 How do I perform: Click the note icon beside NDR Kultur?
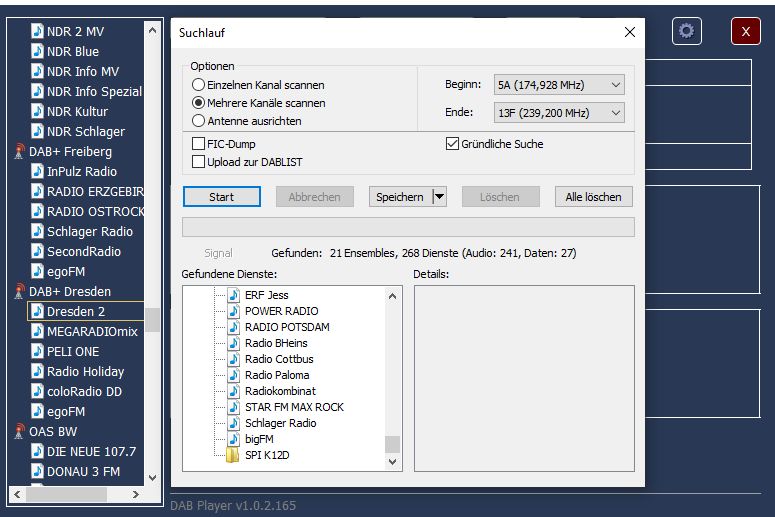click(37, 112)
